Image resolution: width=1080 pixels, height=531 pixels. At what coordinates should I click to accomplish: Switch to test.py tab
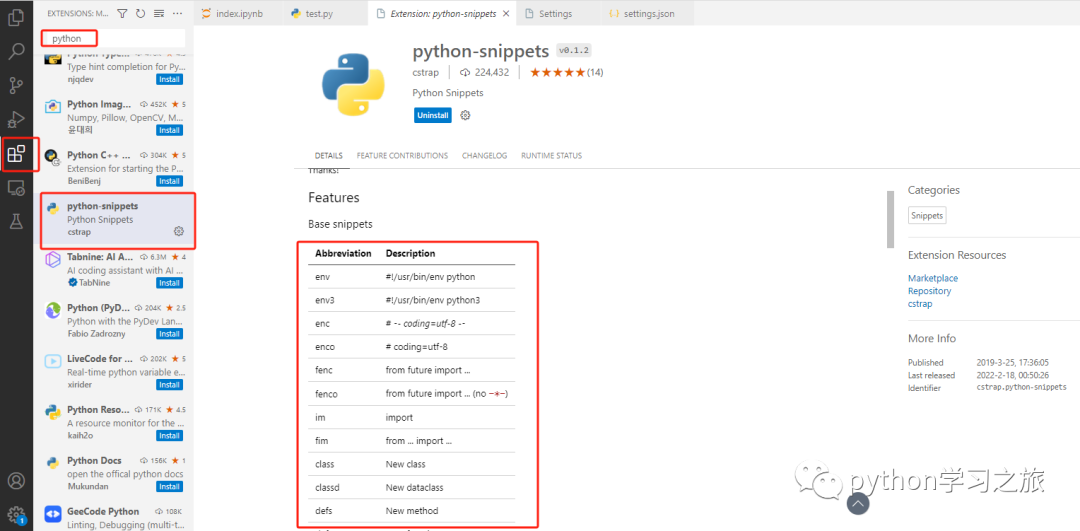tap(325, 13)
